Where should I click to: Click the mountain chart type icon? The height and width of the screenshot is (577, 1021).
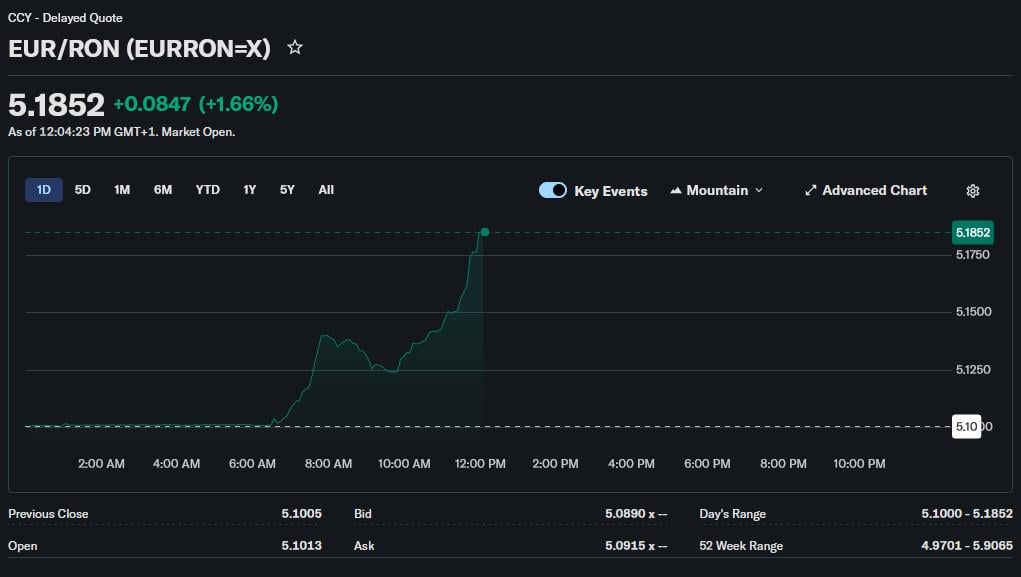(676, 190)
